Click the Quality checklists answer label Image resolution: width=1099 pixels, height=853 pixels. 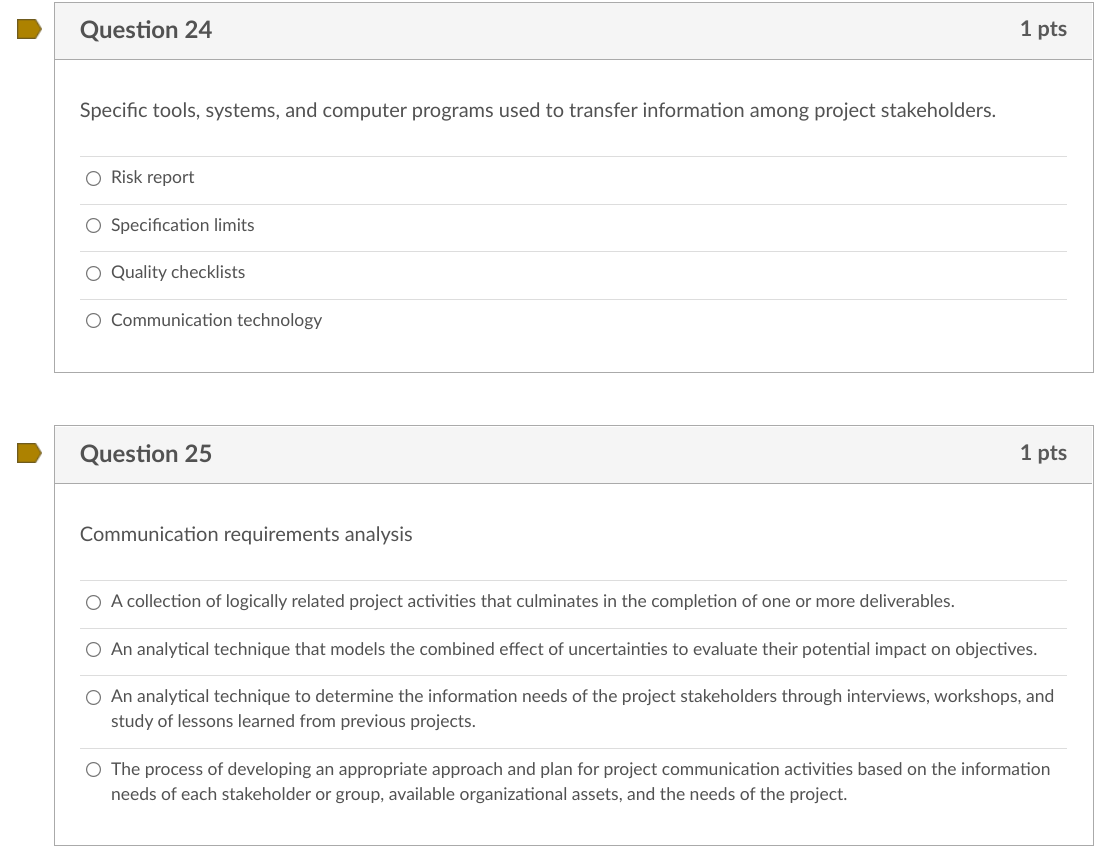click(x=178, y=272)
